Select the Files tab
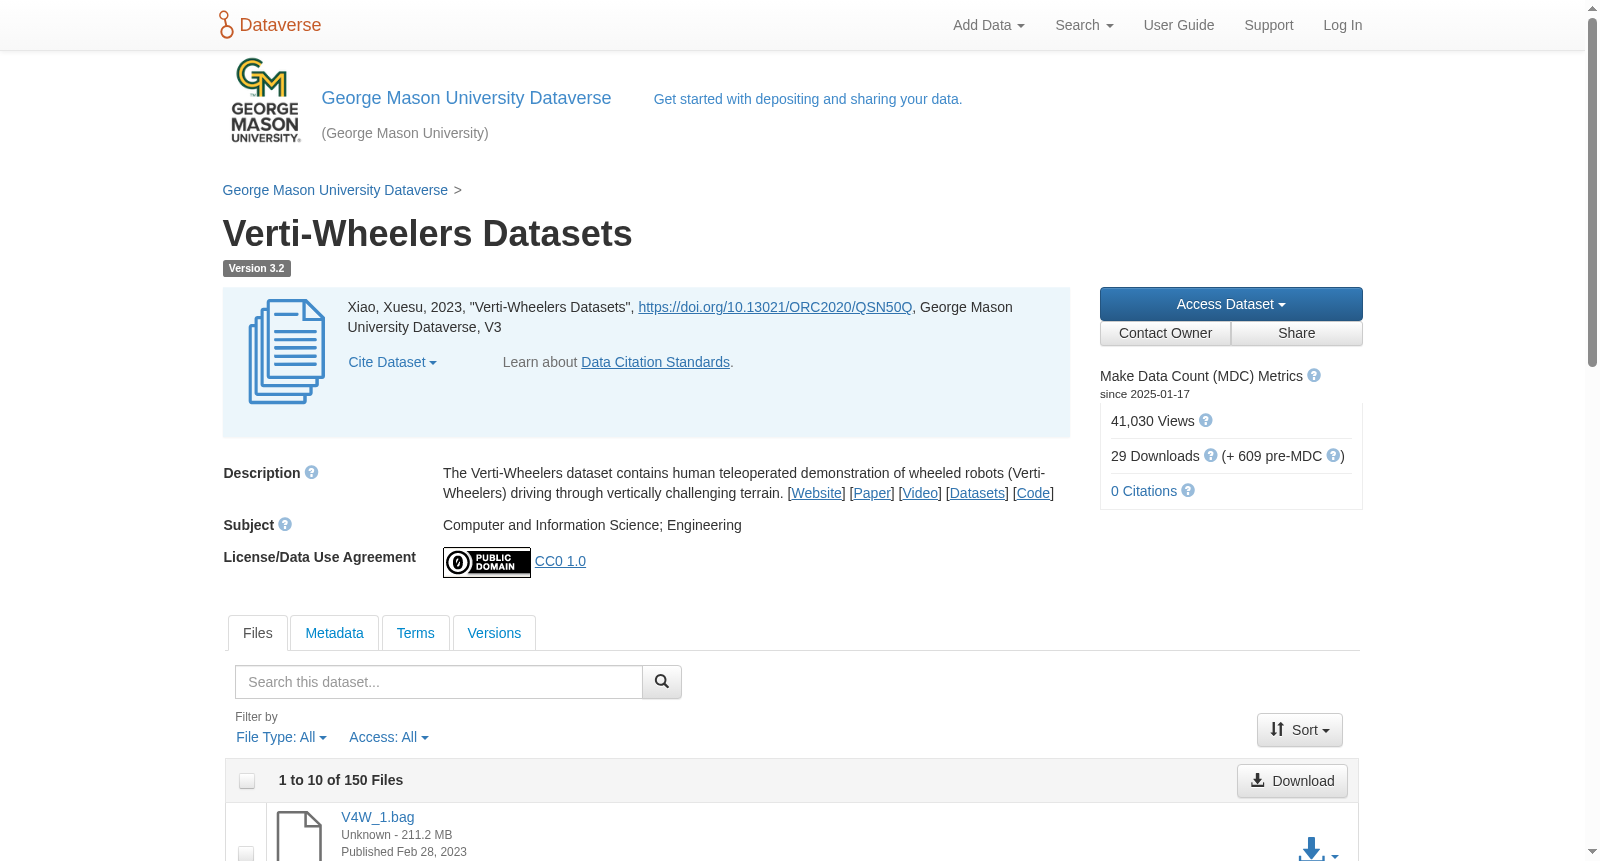1600x861 pixels. click(x=258, y=633)
